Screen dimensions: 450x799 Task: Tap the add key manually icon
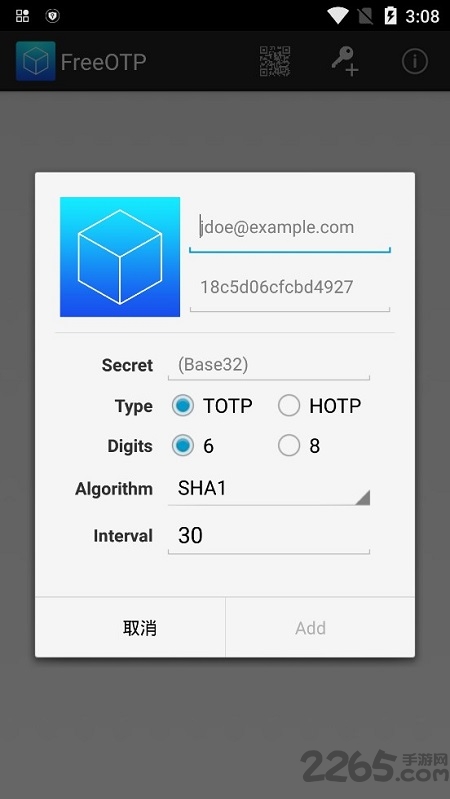tap(345, 61)
